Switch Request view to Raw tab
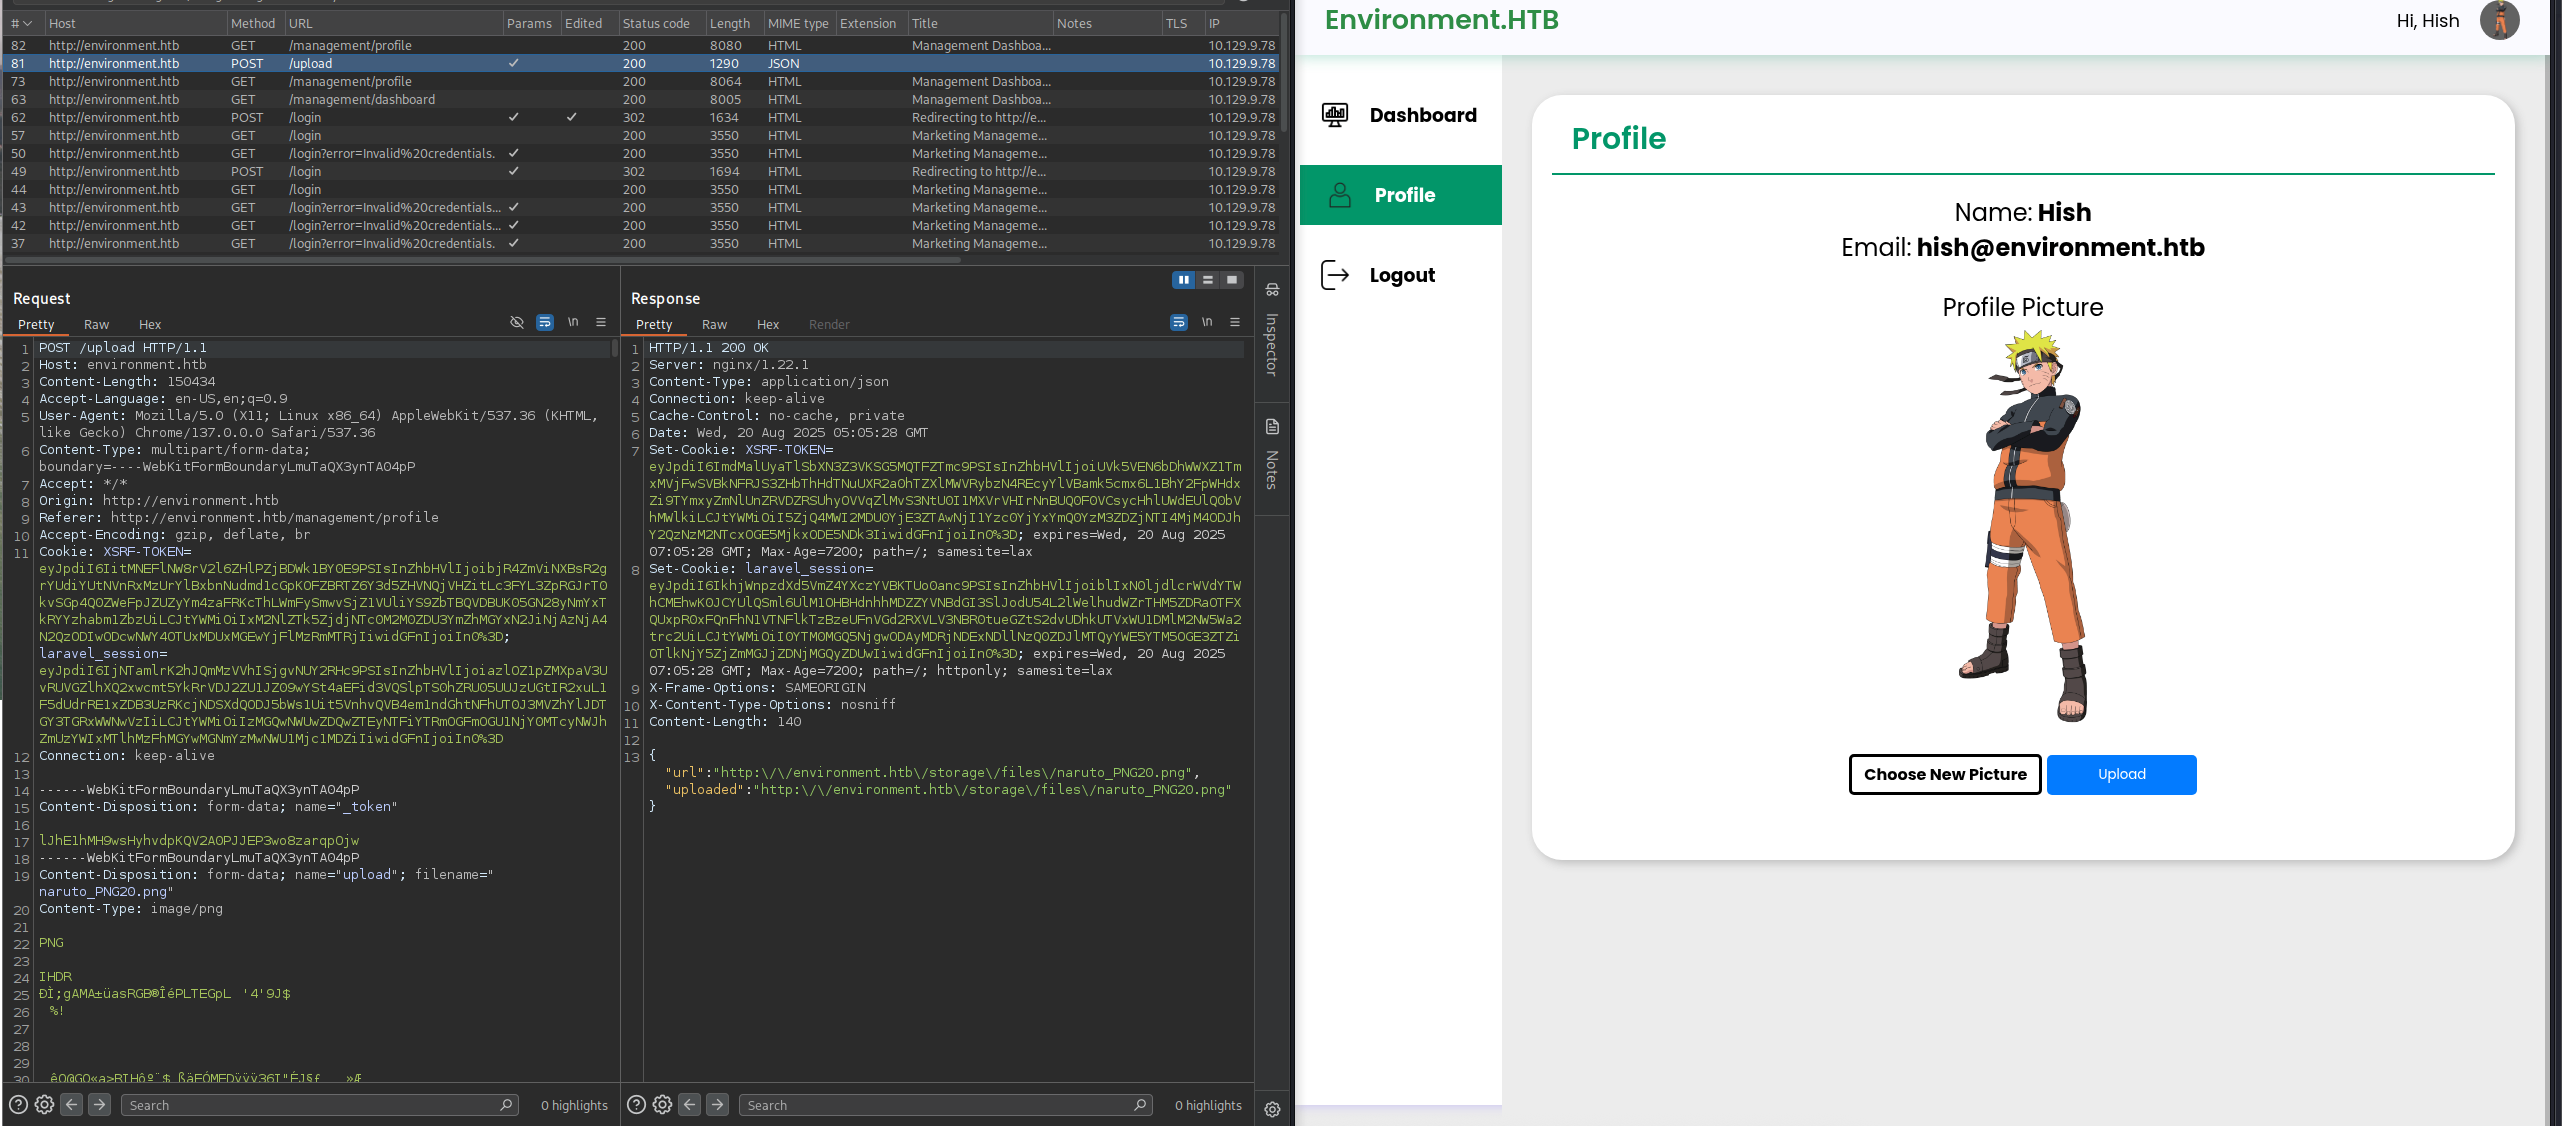 click(x=97, y=324)
